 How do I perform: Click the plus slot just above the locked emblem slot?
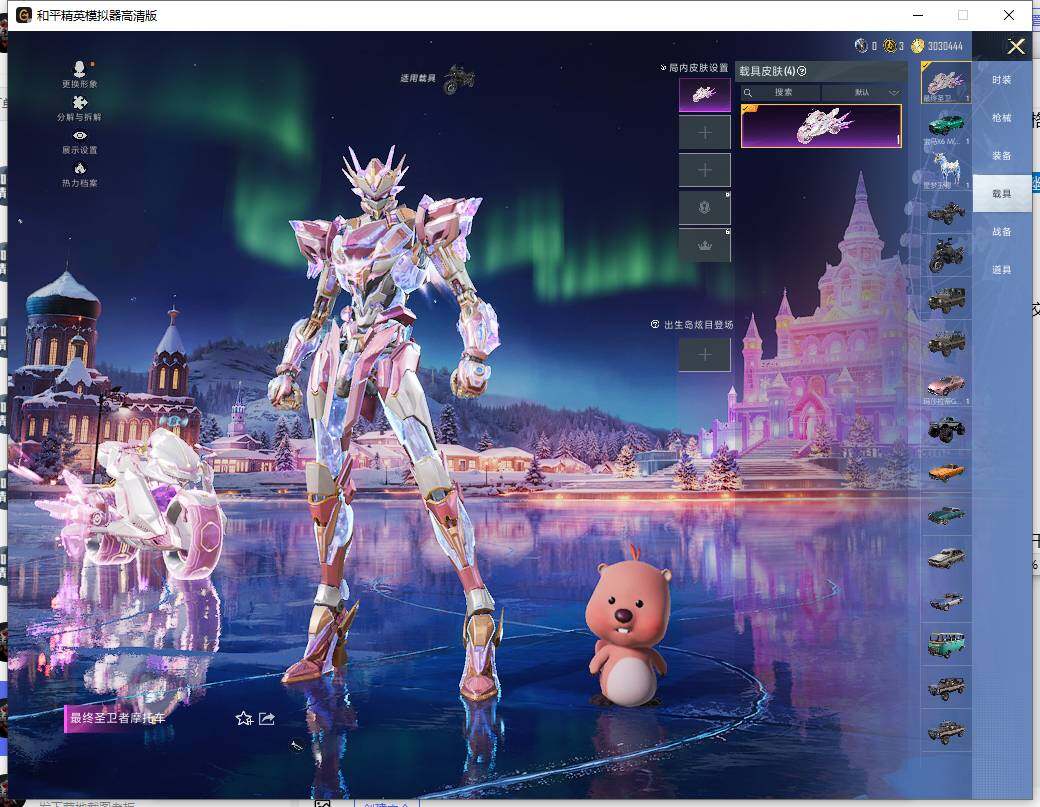tap(704, 170)
